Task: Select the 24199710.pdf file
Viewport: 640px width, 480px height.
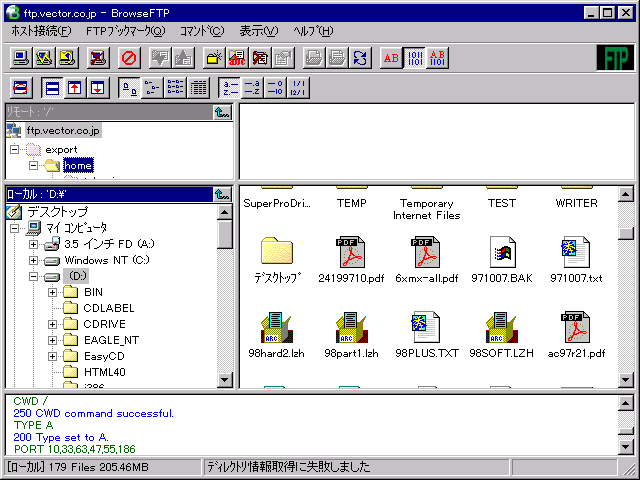Action: (351, 260)
